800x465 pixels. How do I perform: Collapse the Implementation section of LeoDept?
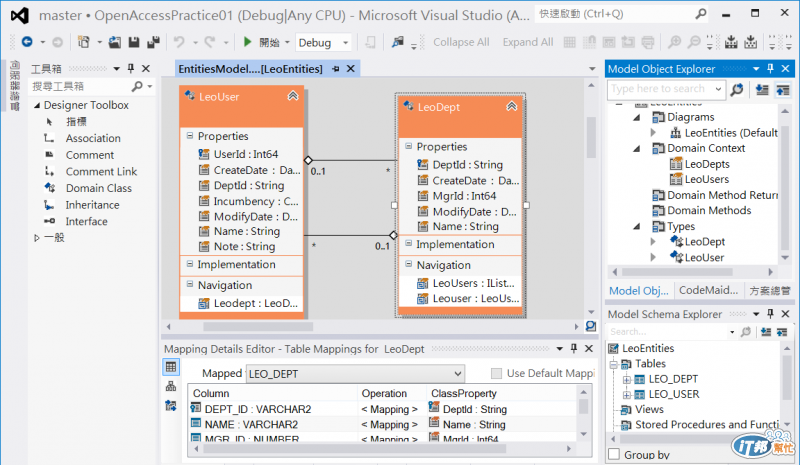point(409,243)
